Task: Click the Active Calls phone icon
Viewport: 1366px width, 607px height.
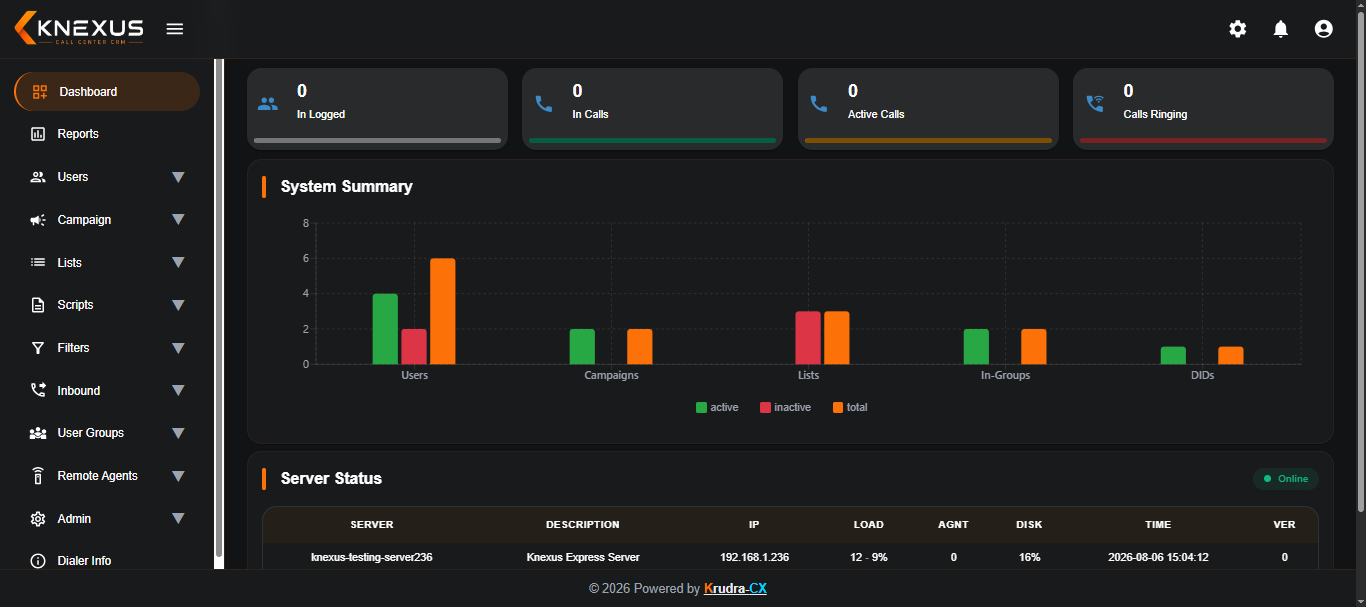Action: pos(819,103)
